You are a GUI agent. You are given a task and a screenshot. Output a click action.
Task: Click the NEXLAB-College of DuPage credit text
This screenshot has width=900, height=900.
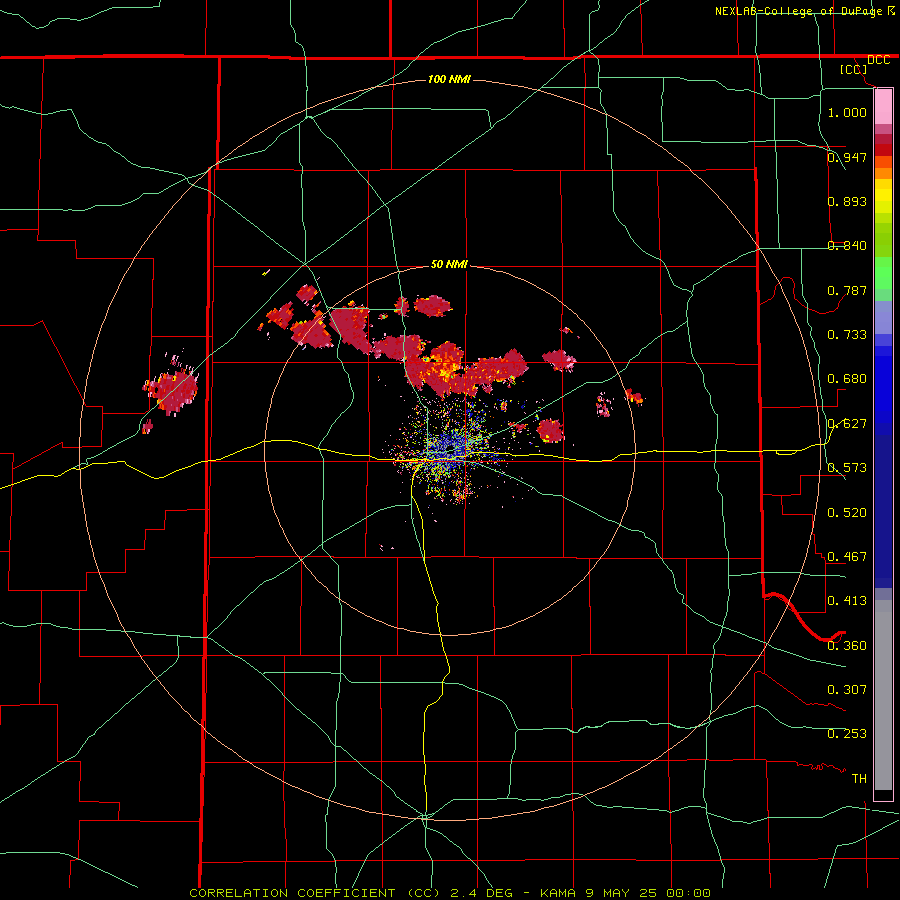click(798, 11)
